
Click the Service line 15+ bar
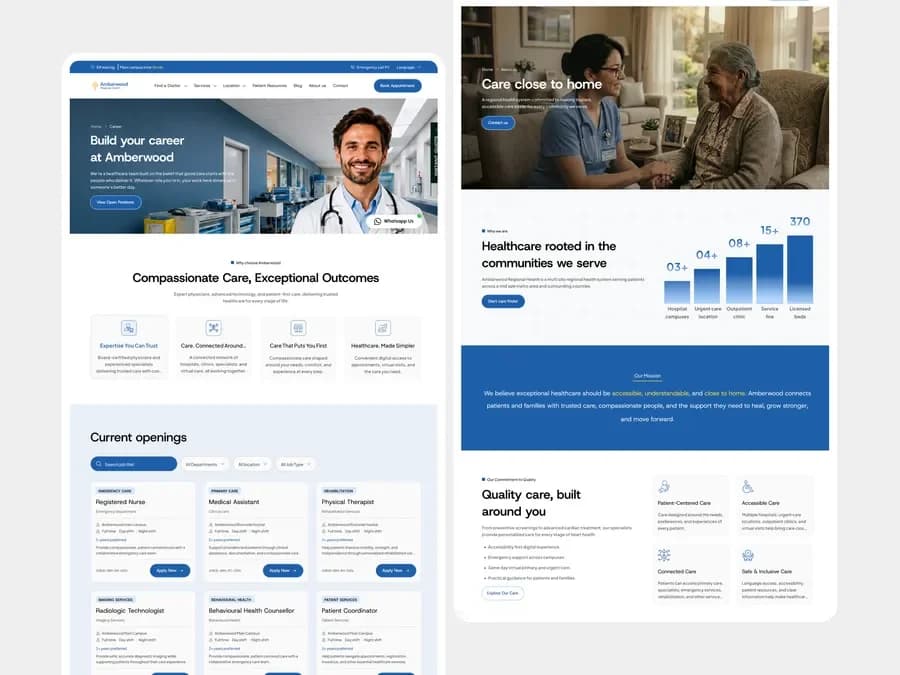(770, 274)
